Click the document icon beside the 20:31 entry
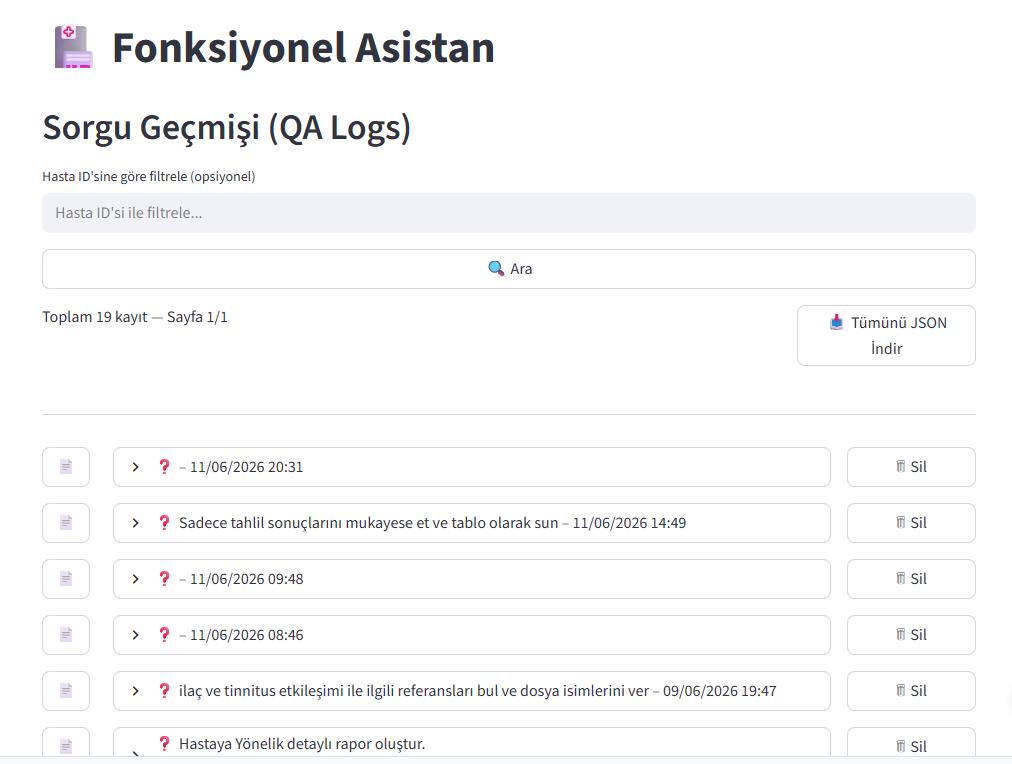 66,467
